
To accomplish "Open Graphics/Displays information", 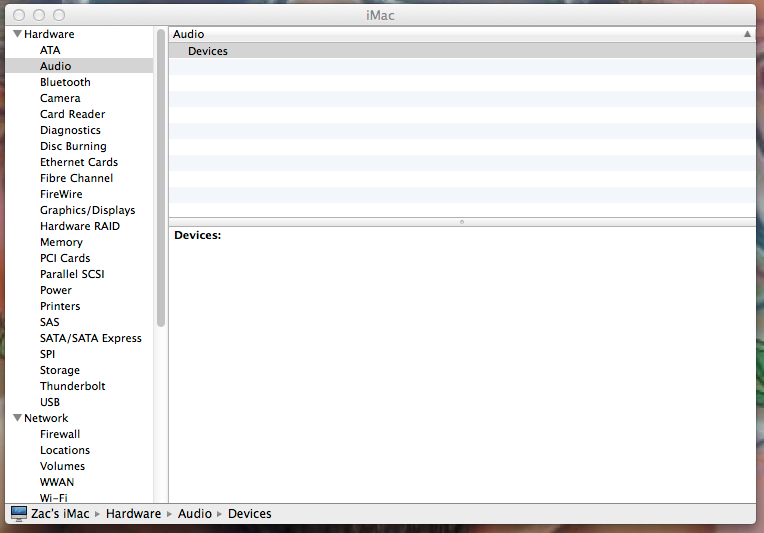I will 88,210.
